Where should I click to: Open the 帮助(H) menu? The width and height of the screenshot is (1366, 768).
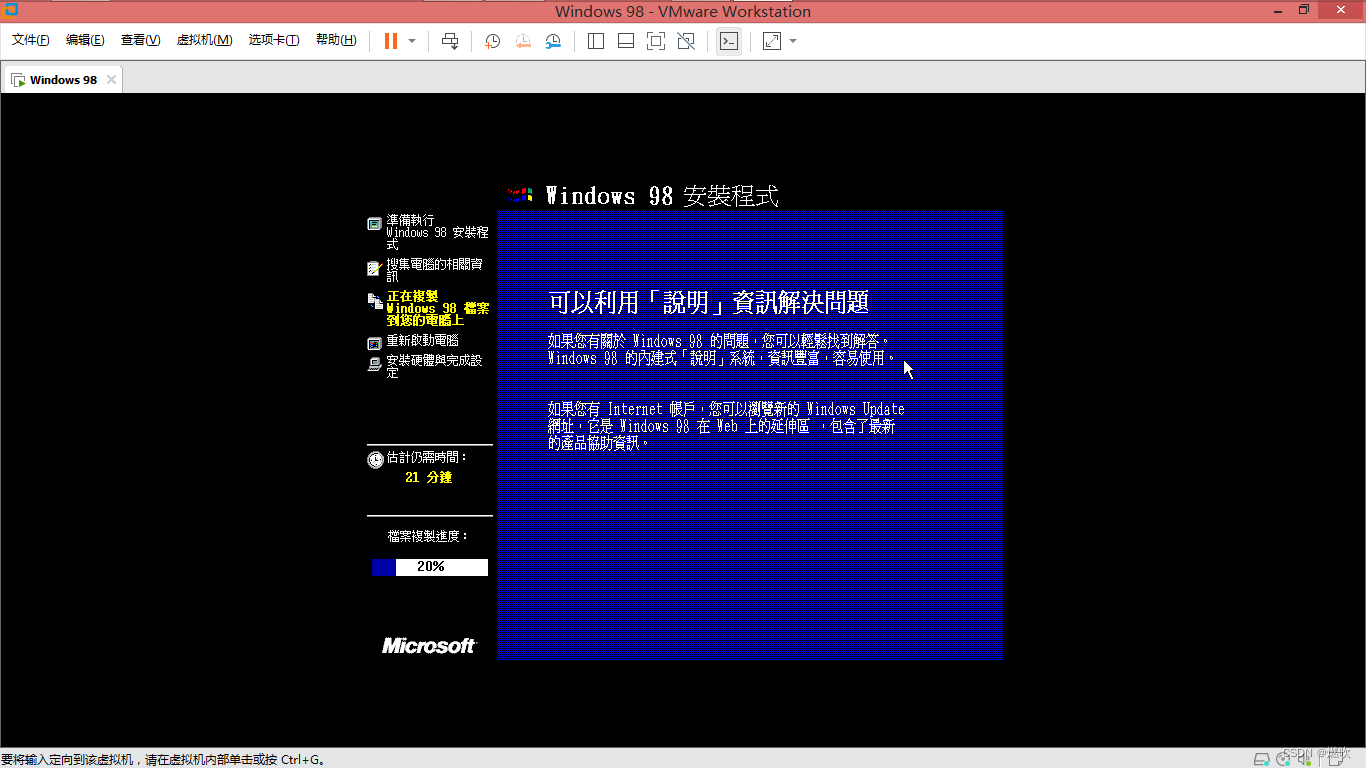336,40
